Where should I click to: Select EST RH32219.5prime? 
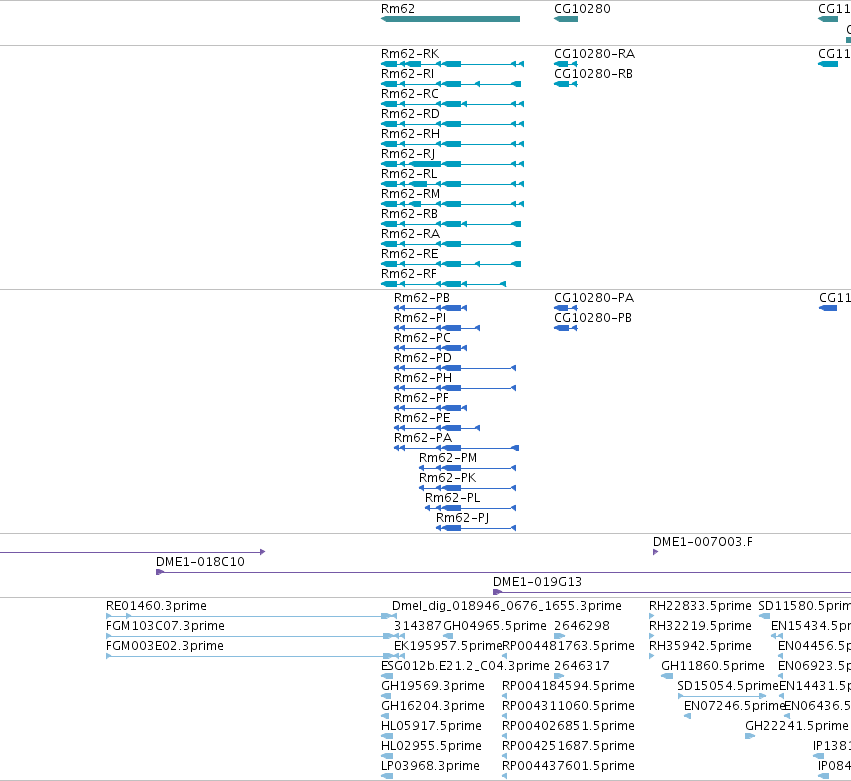coord(652,636)
